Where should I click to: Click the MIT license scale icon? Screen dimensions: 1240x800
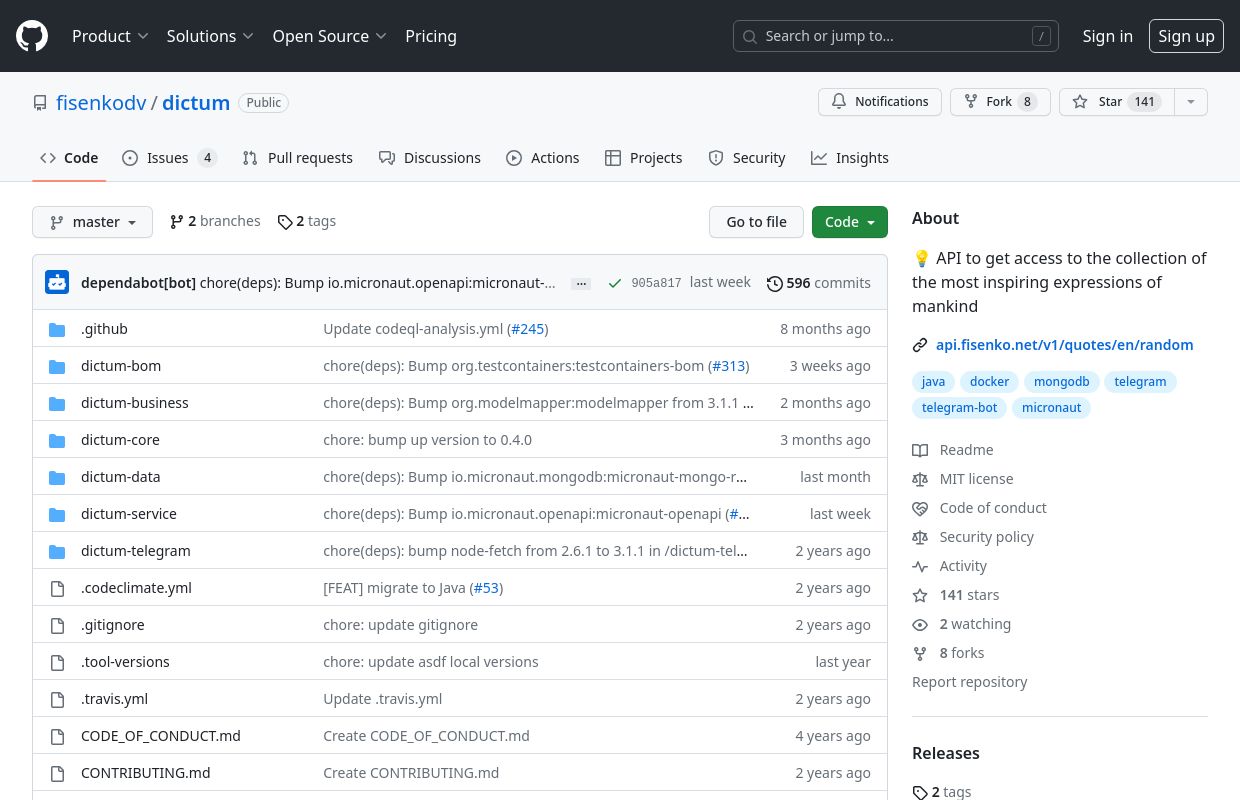[920, 479]
